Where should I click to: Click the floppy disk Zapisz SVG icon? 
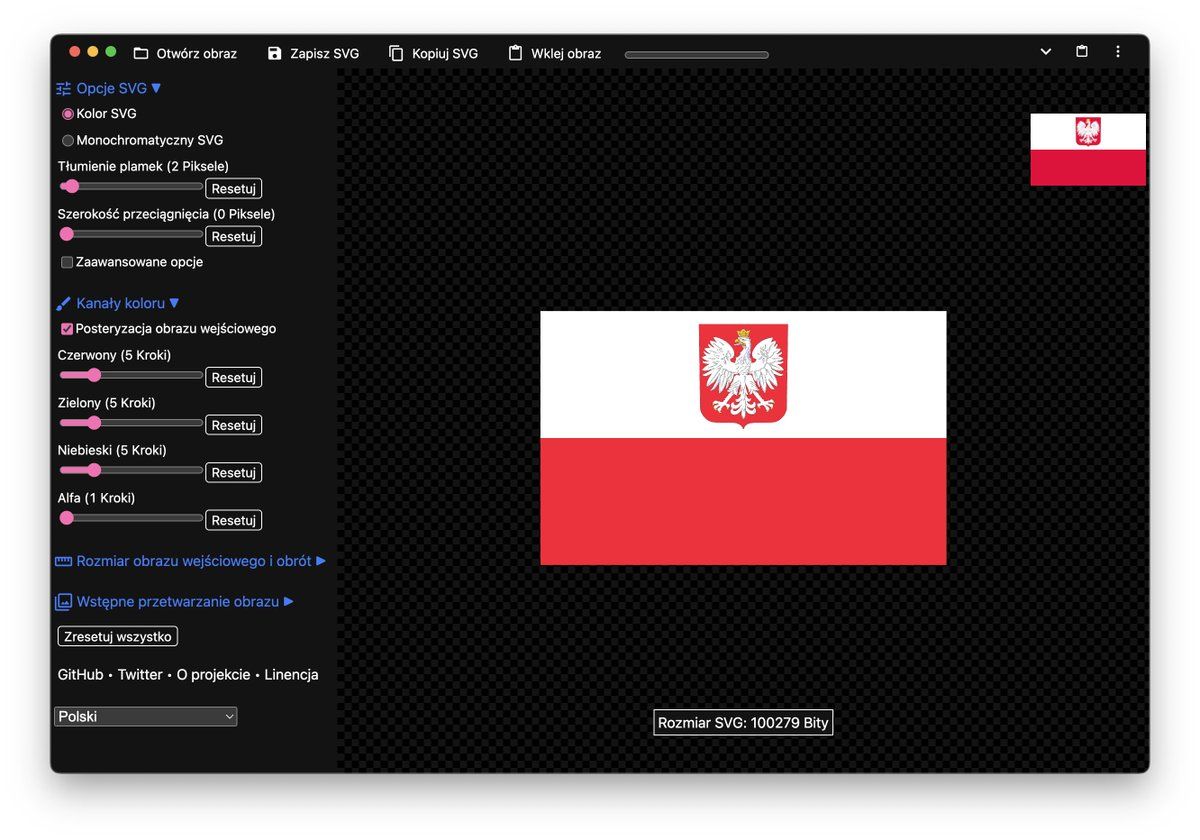pos(275,53)
